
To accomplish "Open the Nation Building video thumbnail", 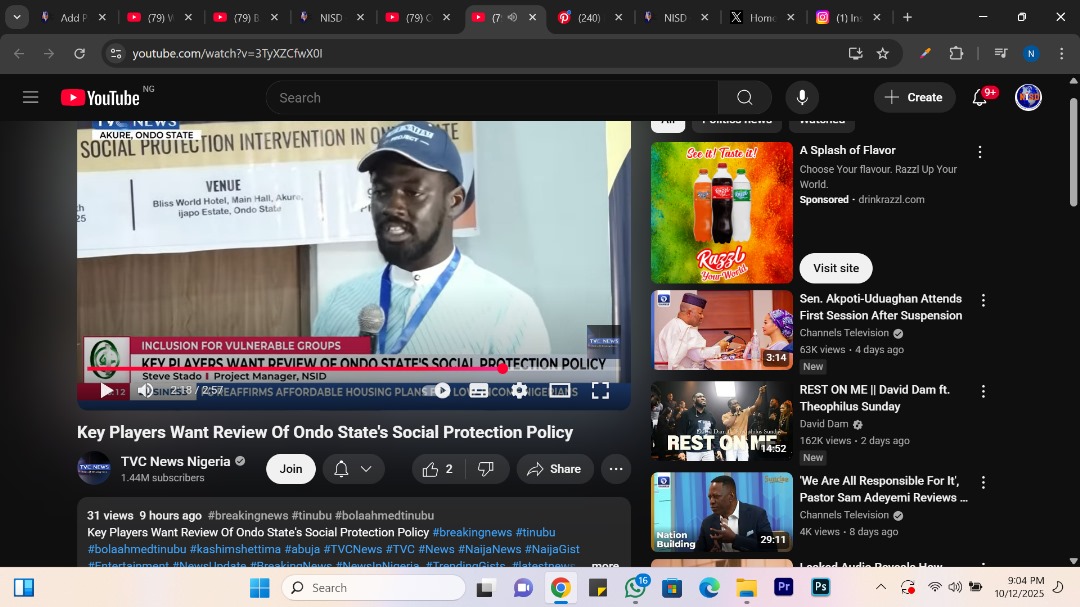I will point(722,512).
